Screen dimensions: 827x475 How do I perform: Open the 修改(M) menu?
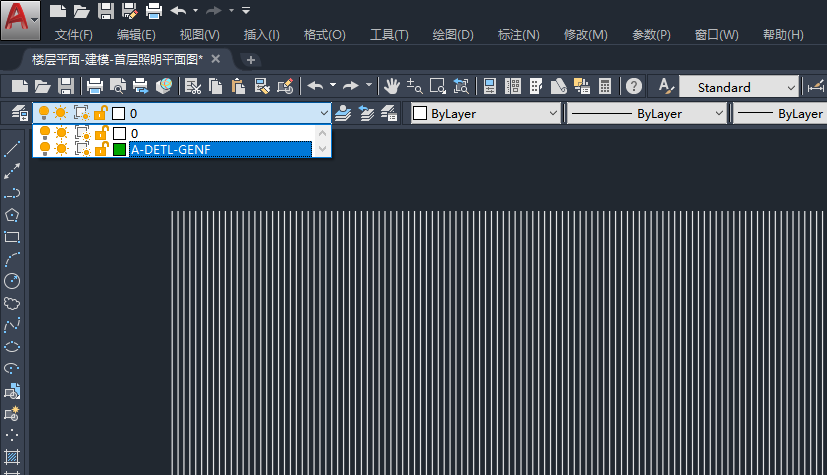coord(585,35)
